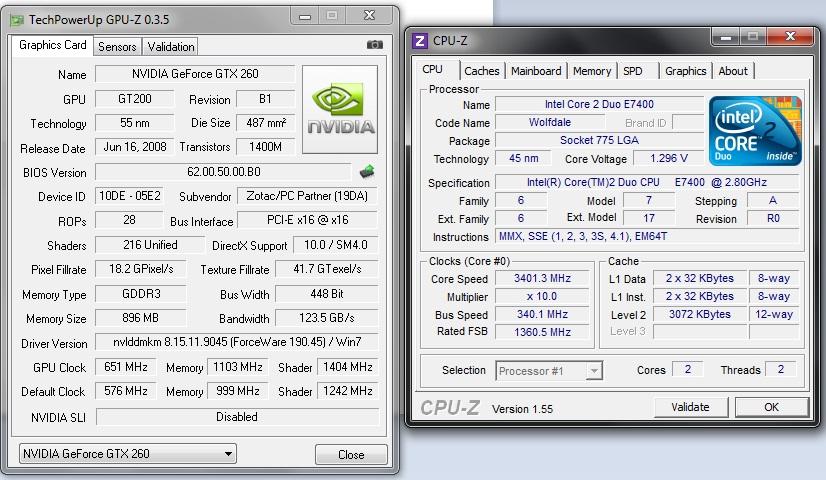Click the Device ID value 10DE - 05E2
Screen dimensions: 826x480
pos(130,196)
